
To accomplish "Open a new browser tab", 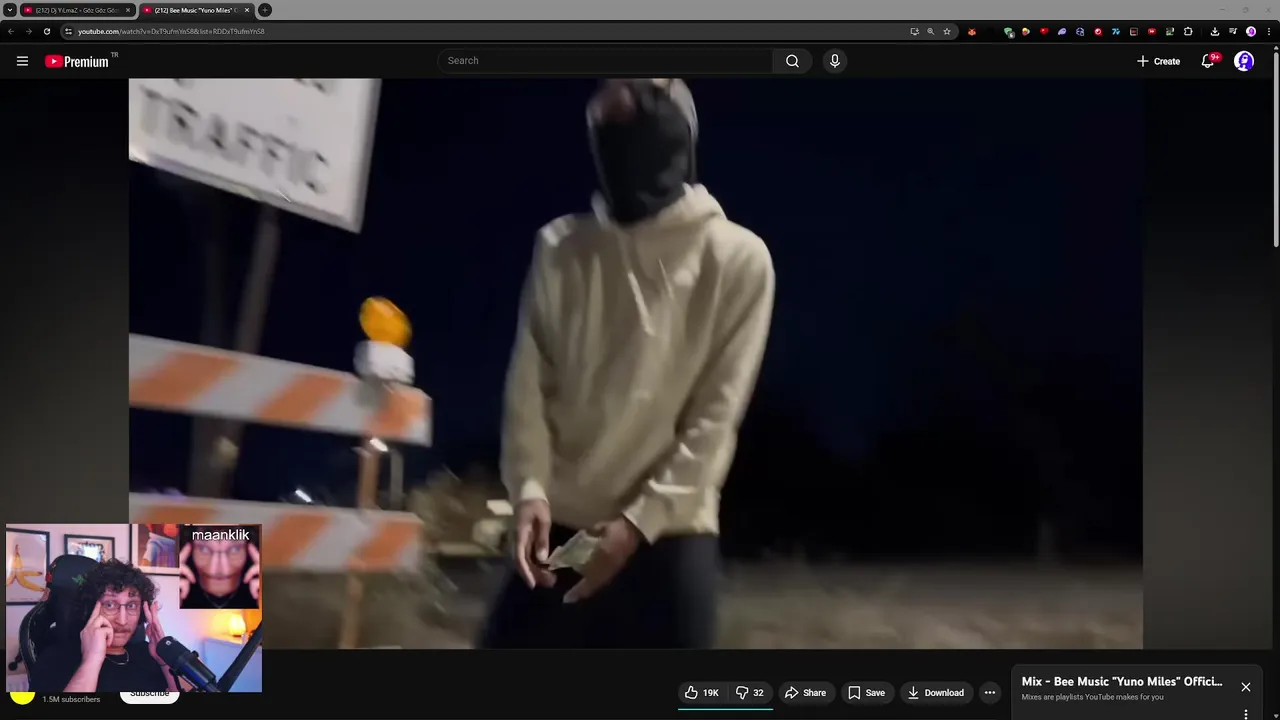I will click(265, 10).
